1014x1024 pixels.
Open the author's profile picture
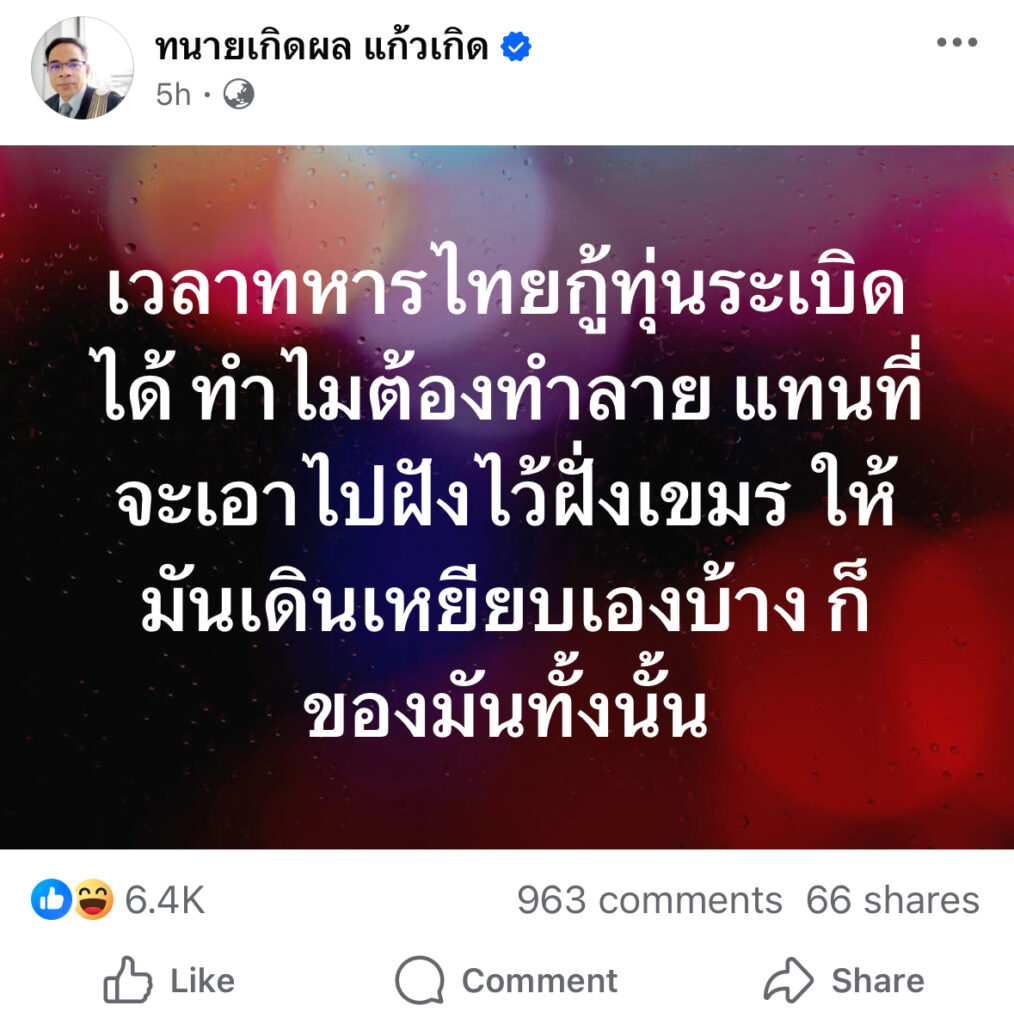82,68
